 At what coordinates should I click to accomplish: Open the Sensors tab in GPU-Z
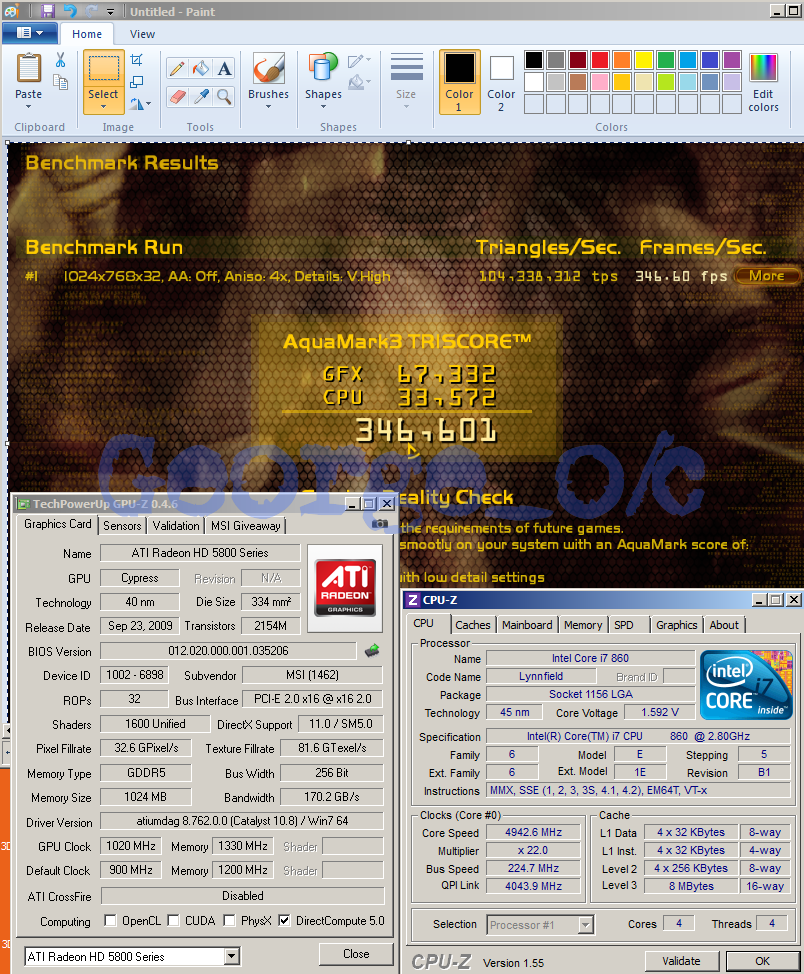[x=122, y=526]
